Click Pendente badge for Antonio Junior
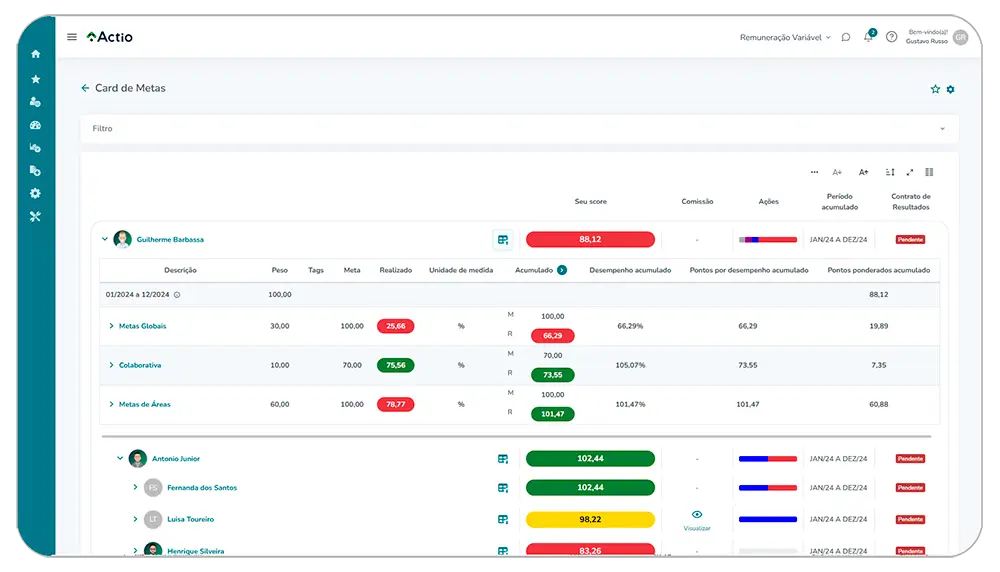 coord(910,459)
